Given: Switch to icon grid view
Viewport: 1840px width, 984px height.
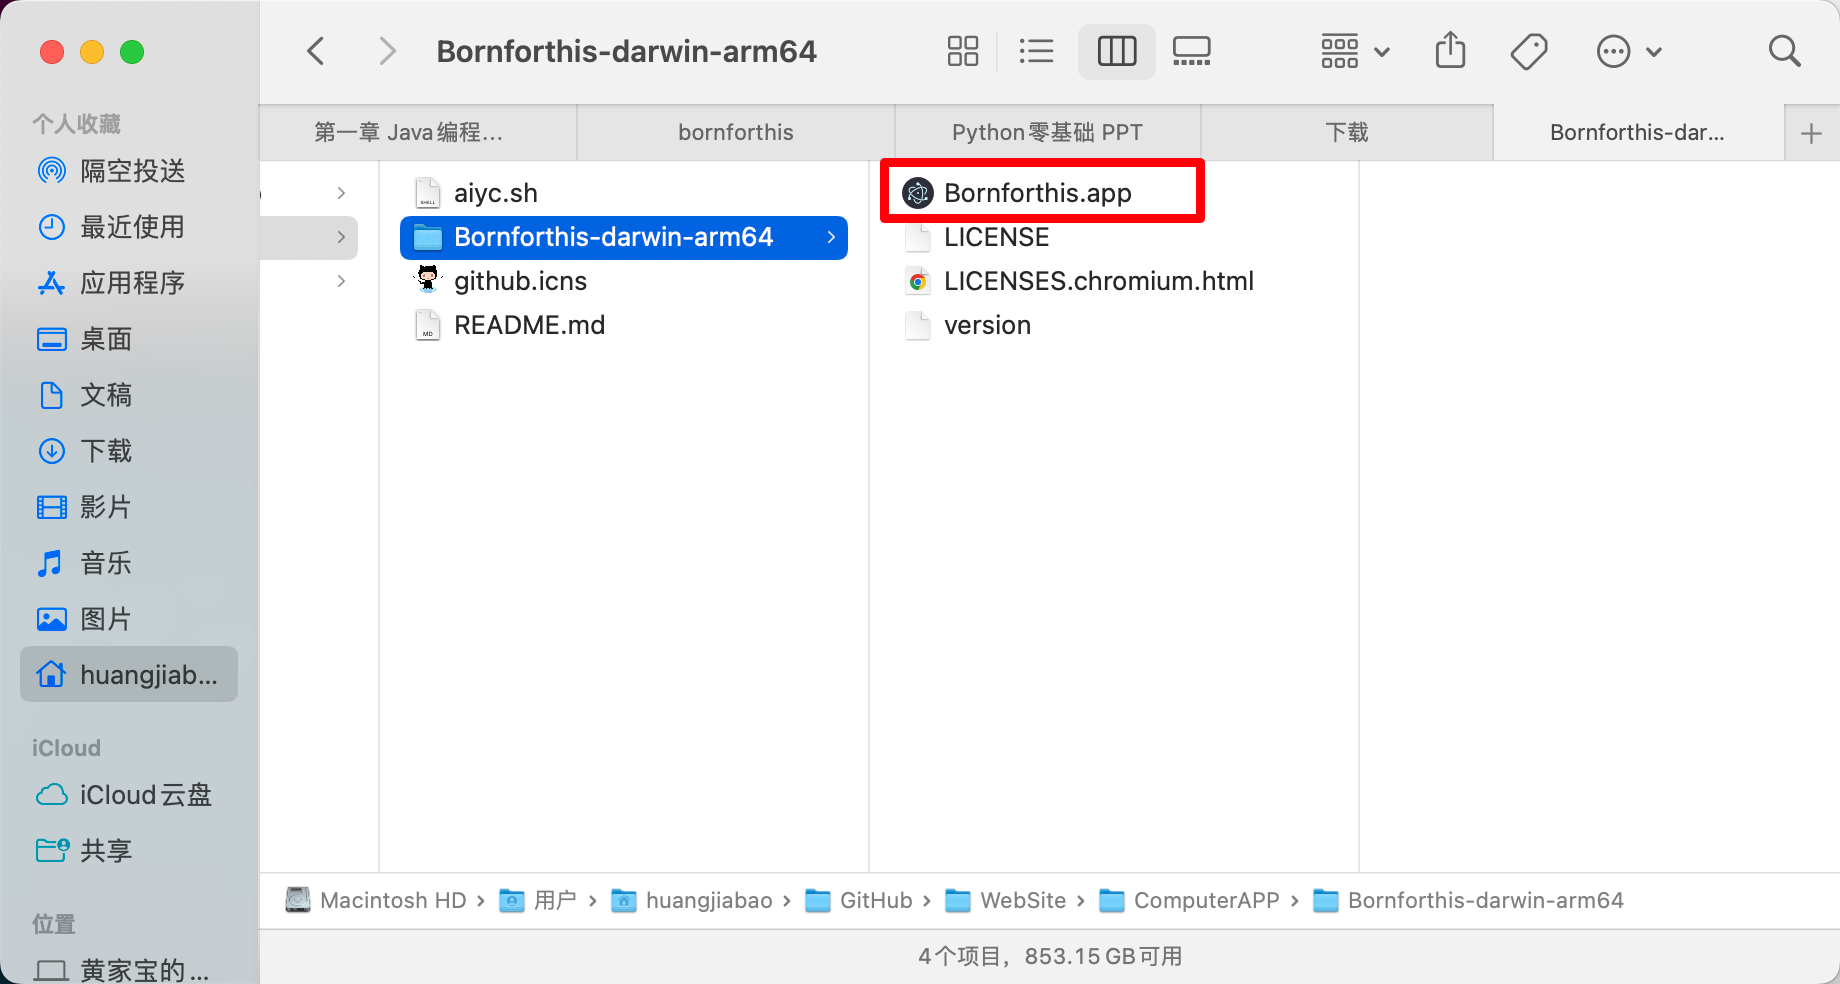Looking at the screenshot, I should pos(962,51).
